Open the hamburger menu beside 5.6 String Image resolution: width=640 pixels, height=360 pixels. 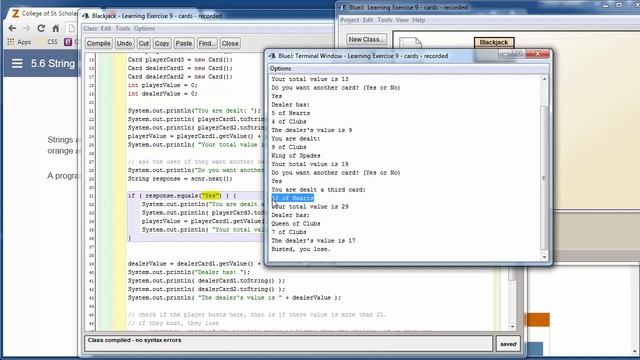point(17,64)
